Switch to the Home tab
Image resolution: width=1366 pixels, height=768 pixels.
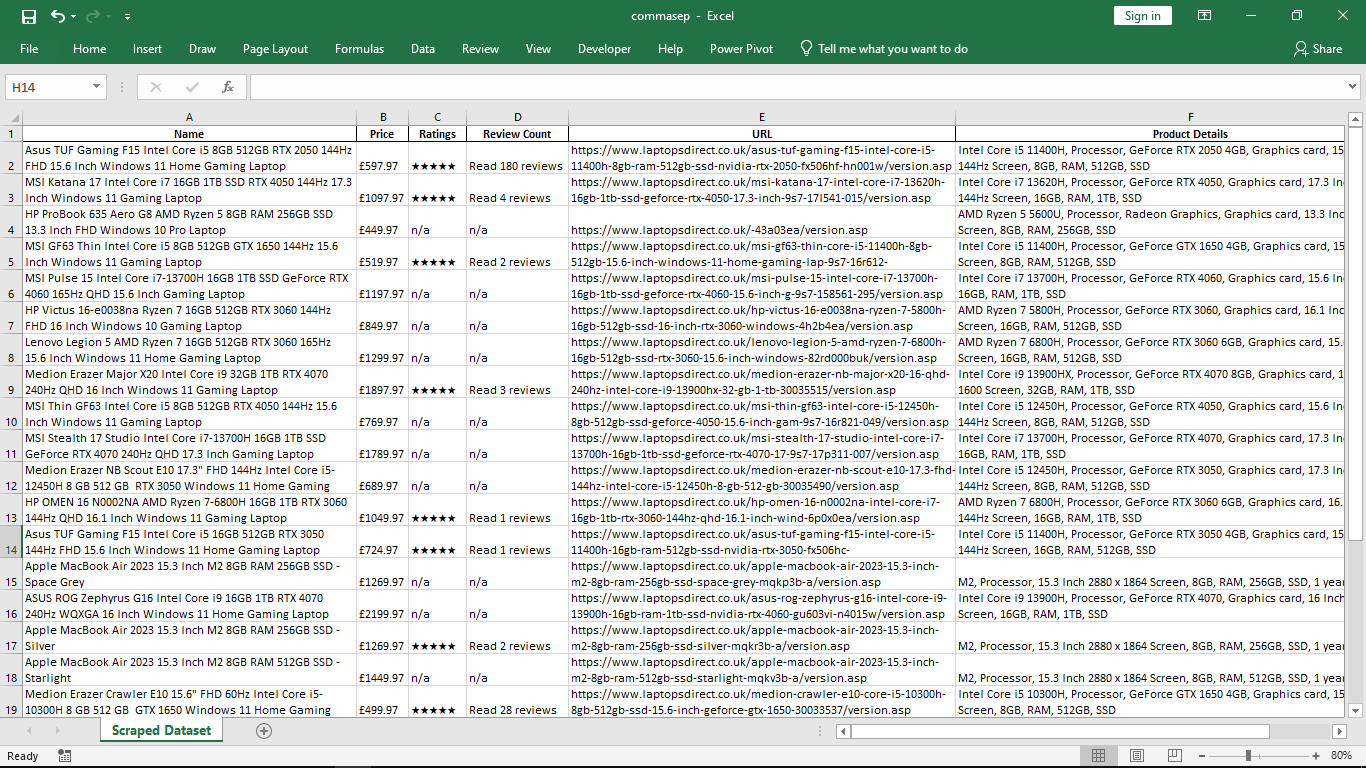[x=89, y=49]
